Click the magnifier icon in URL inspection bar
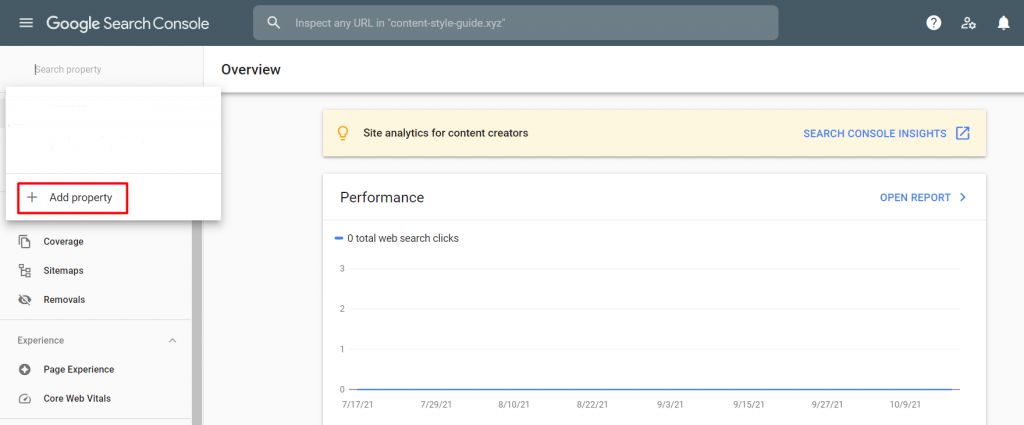This screenshot has width=1024, height=425. click(x=273, y=22)
